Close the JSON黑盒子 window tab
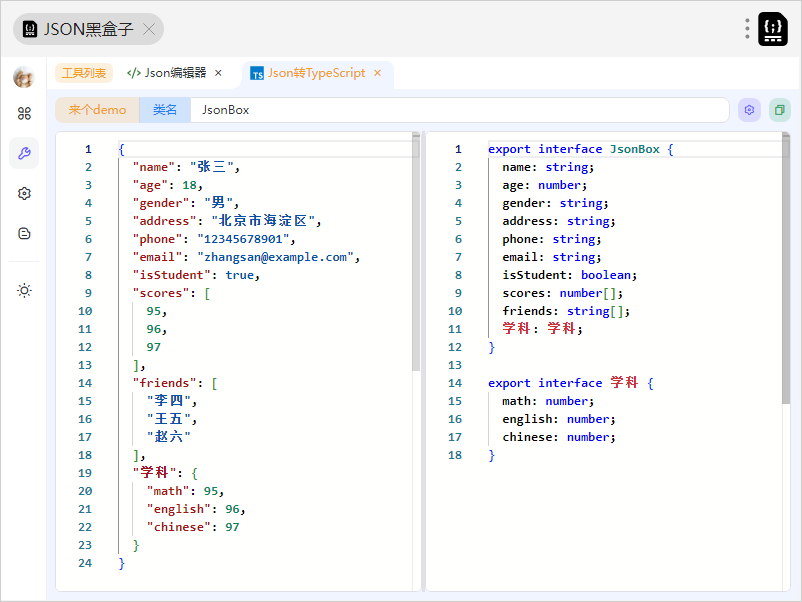802x602 pixels. tap(149, 29)
